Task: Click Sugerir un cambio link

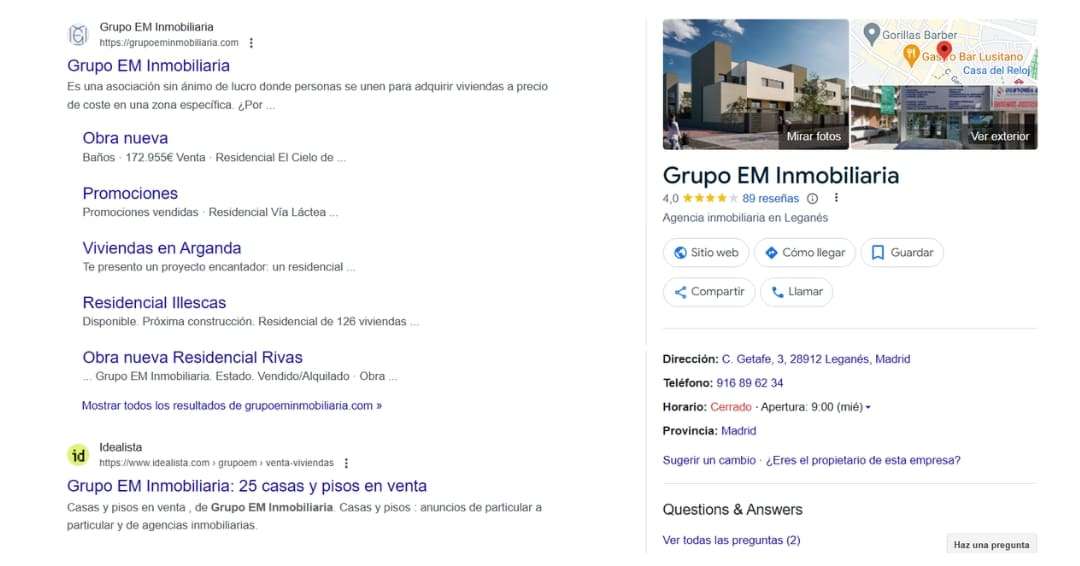Action: [709, 460]
